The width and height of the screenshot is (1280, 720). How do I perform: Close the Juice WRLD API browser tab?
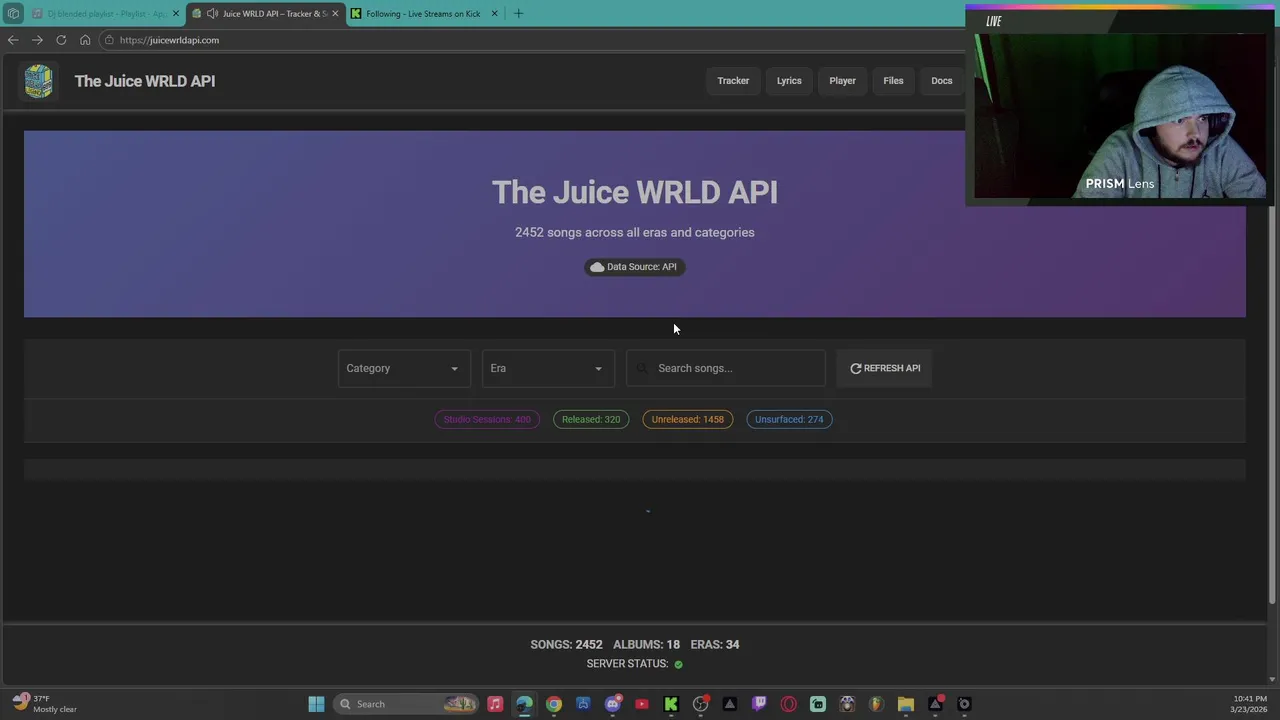[x=335, y=14]
